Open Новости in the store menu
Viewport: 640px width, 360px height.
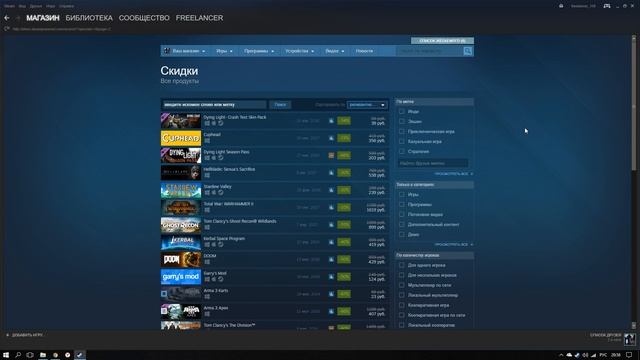tap(364, 51)
